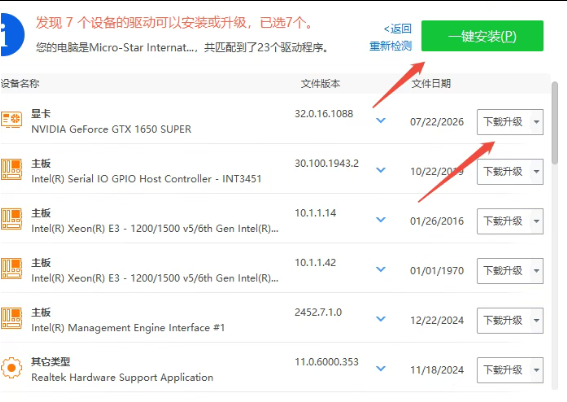The width and height of the screenshot is (567, 402).
Task: Click file date 07/22/2026
Action: tap(437, 122)
